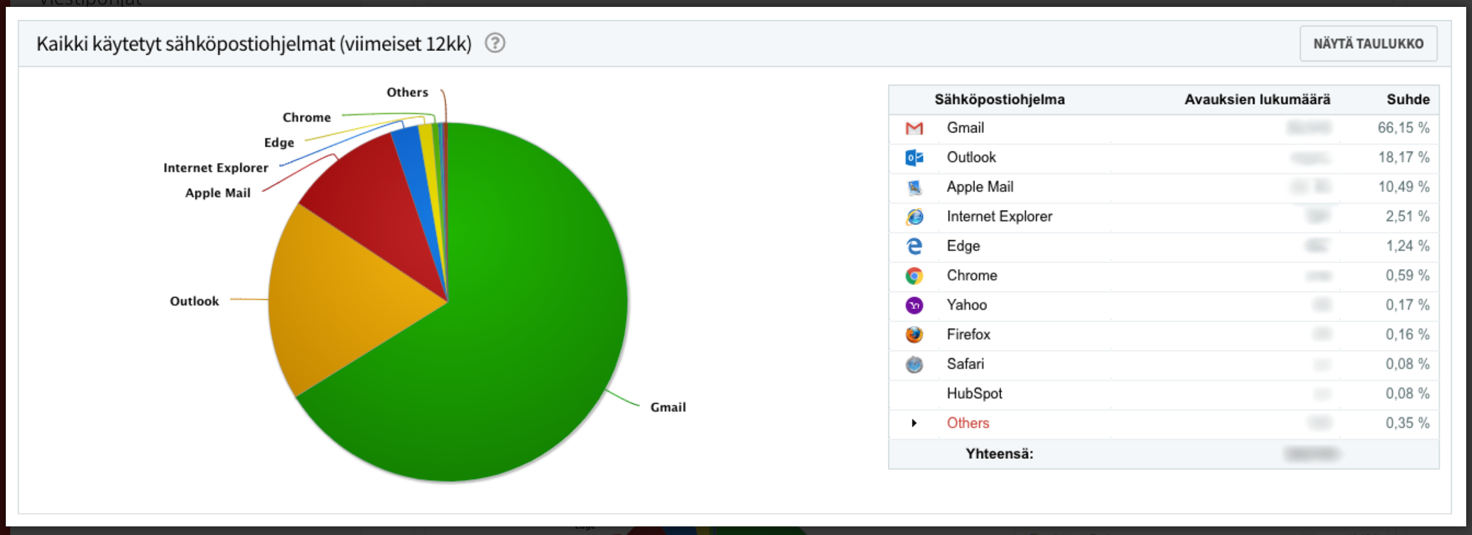Click the Gmail envelope icon in the table
The width and height of the screenshot is (1472, 535).
click(x=914, y=128)
